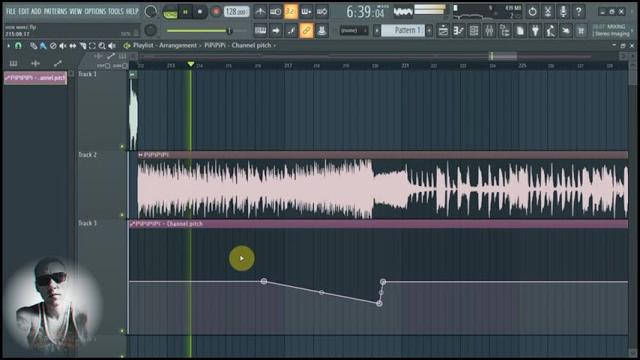Screen dimensions: 640x360
Task: Click the lowest automation point of the pitch curve
Action: pos(379,303)
